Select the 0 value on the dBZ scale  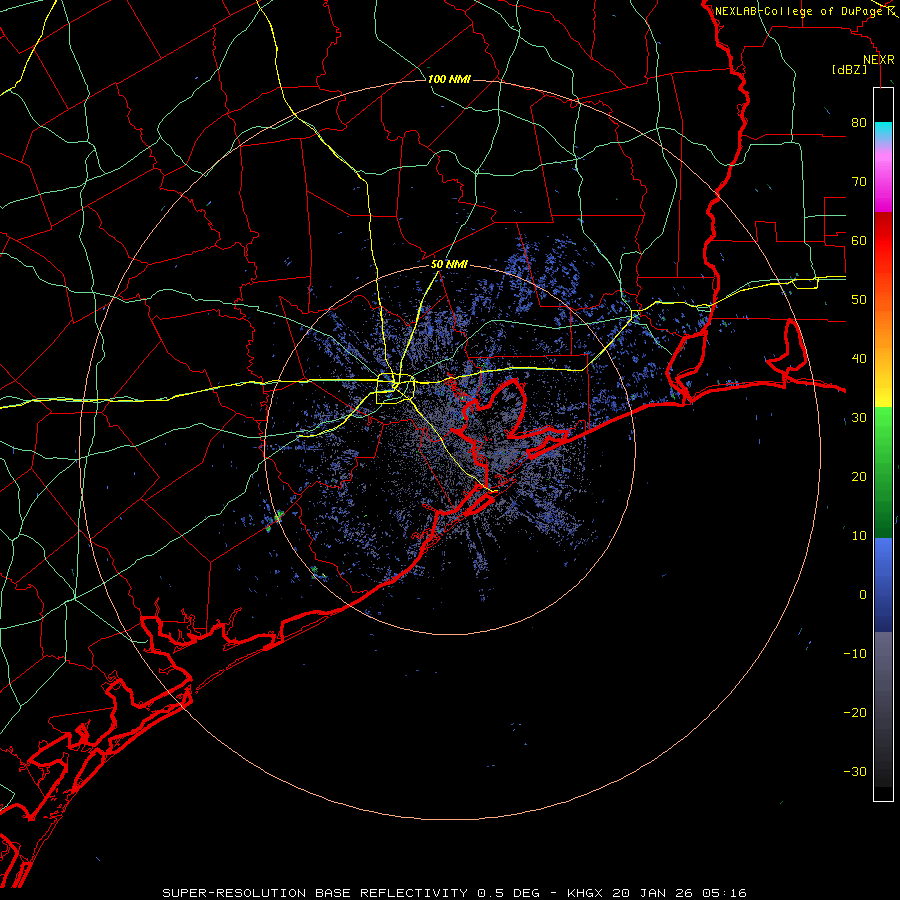tap(863, 595)
